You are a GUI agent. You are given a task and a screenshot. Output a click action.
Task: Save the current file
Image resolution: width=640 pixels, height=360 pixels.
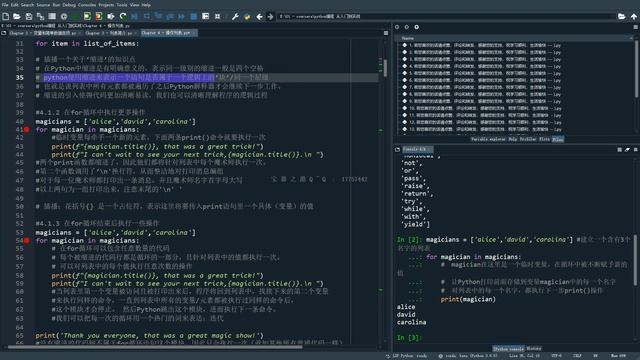click(29, 16)
